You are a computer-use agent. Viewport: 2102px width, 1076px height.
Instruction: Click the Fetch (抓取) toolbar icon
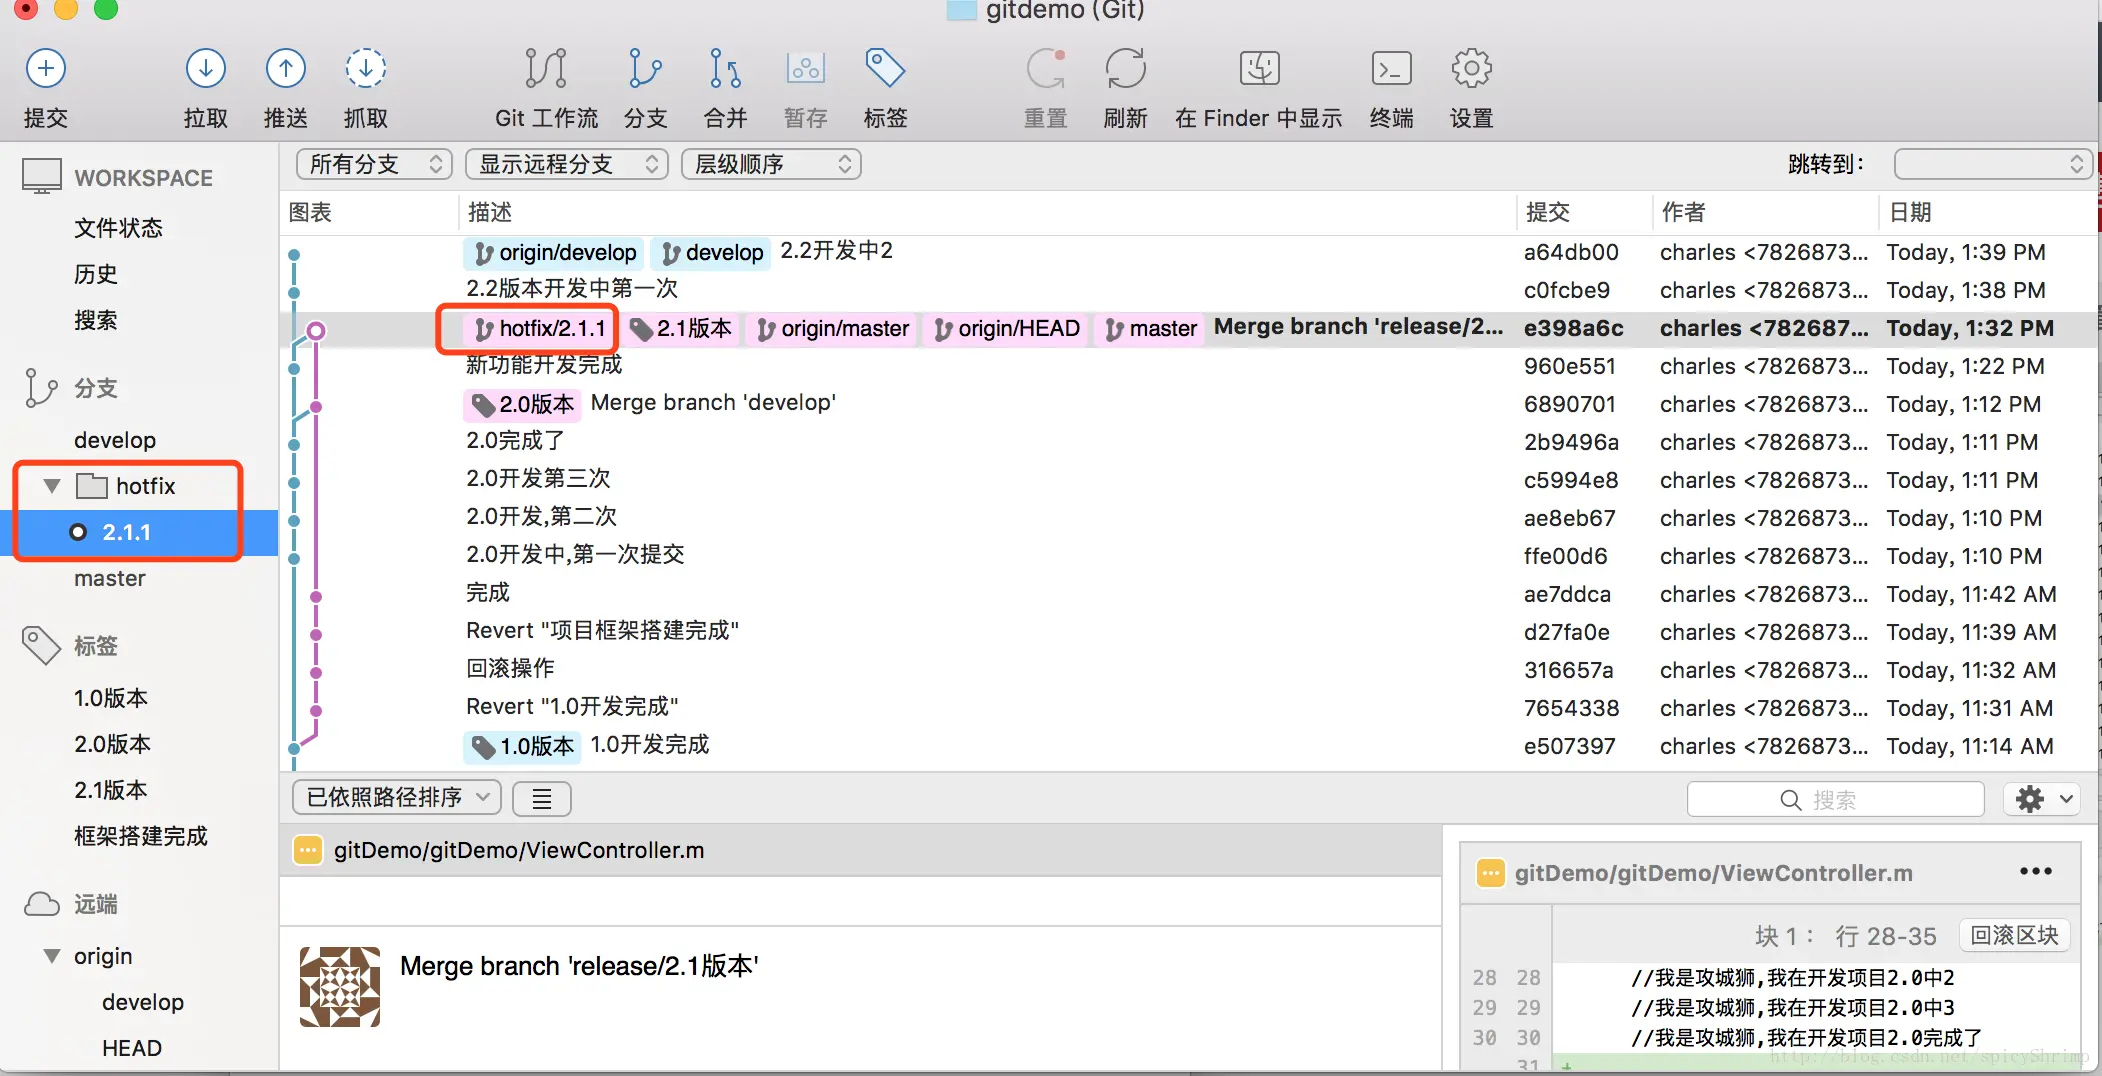(366, 69)
